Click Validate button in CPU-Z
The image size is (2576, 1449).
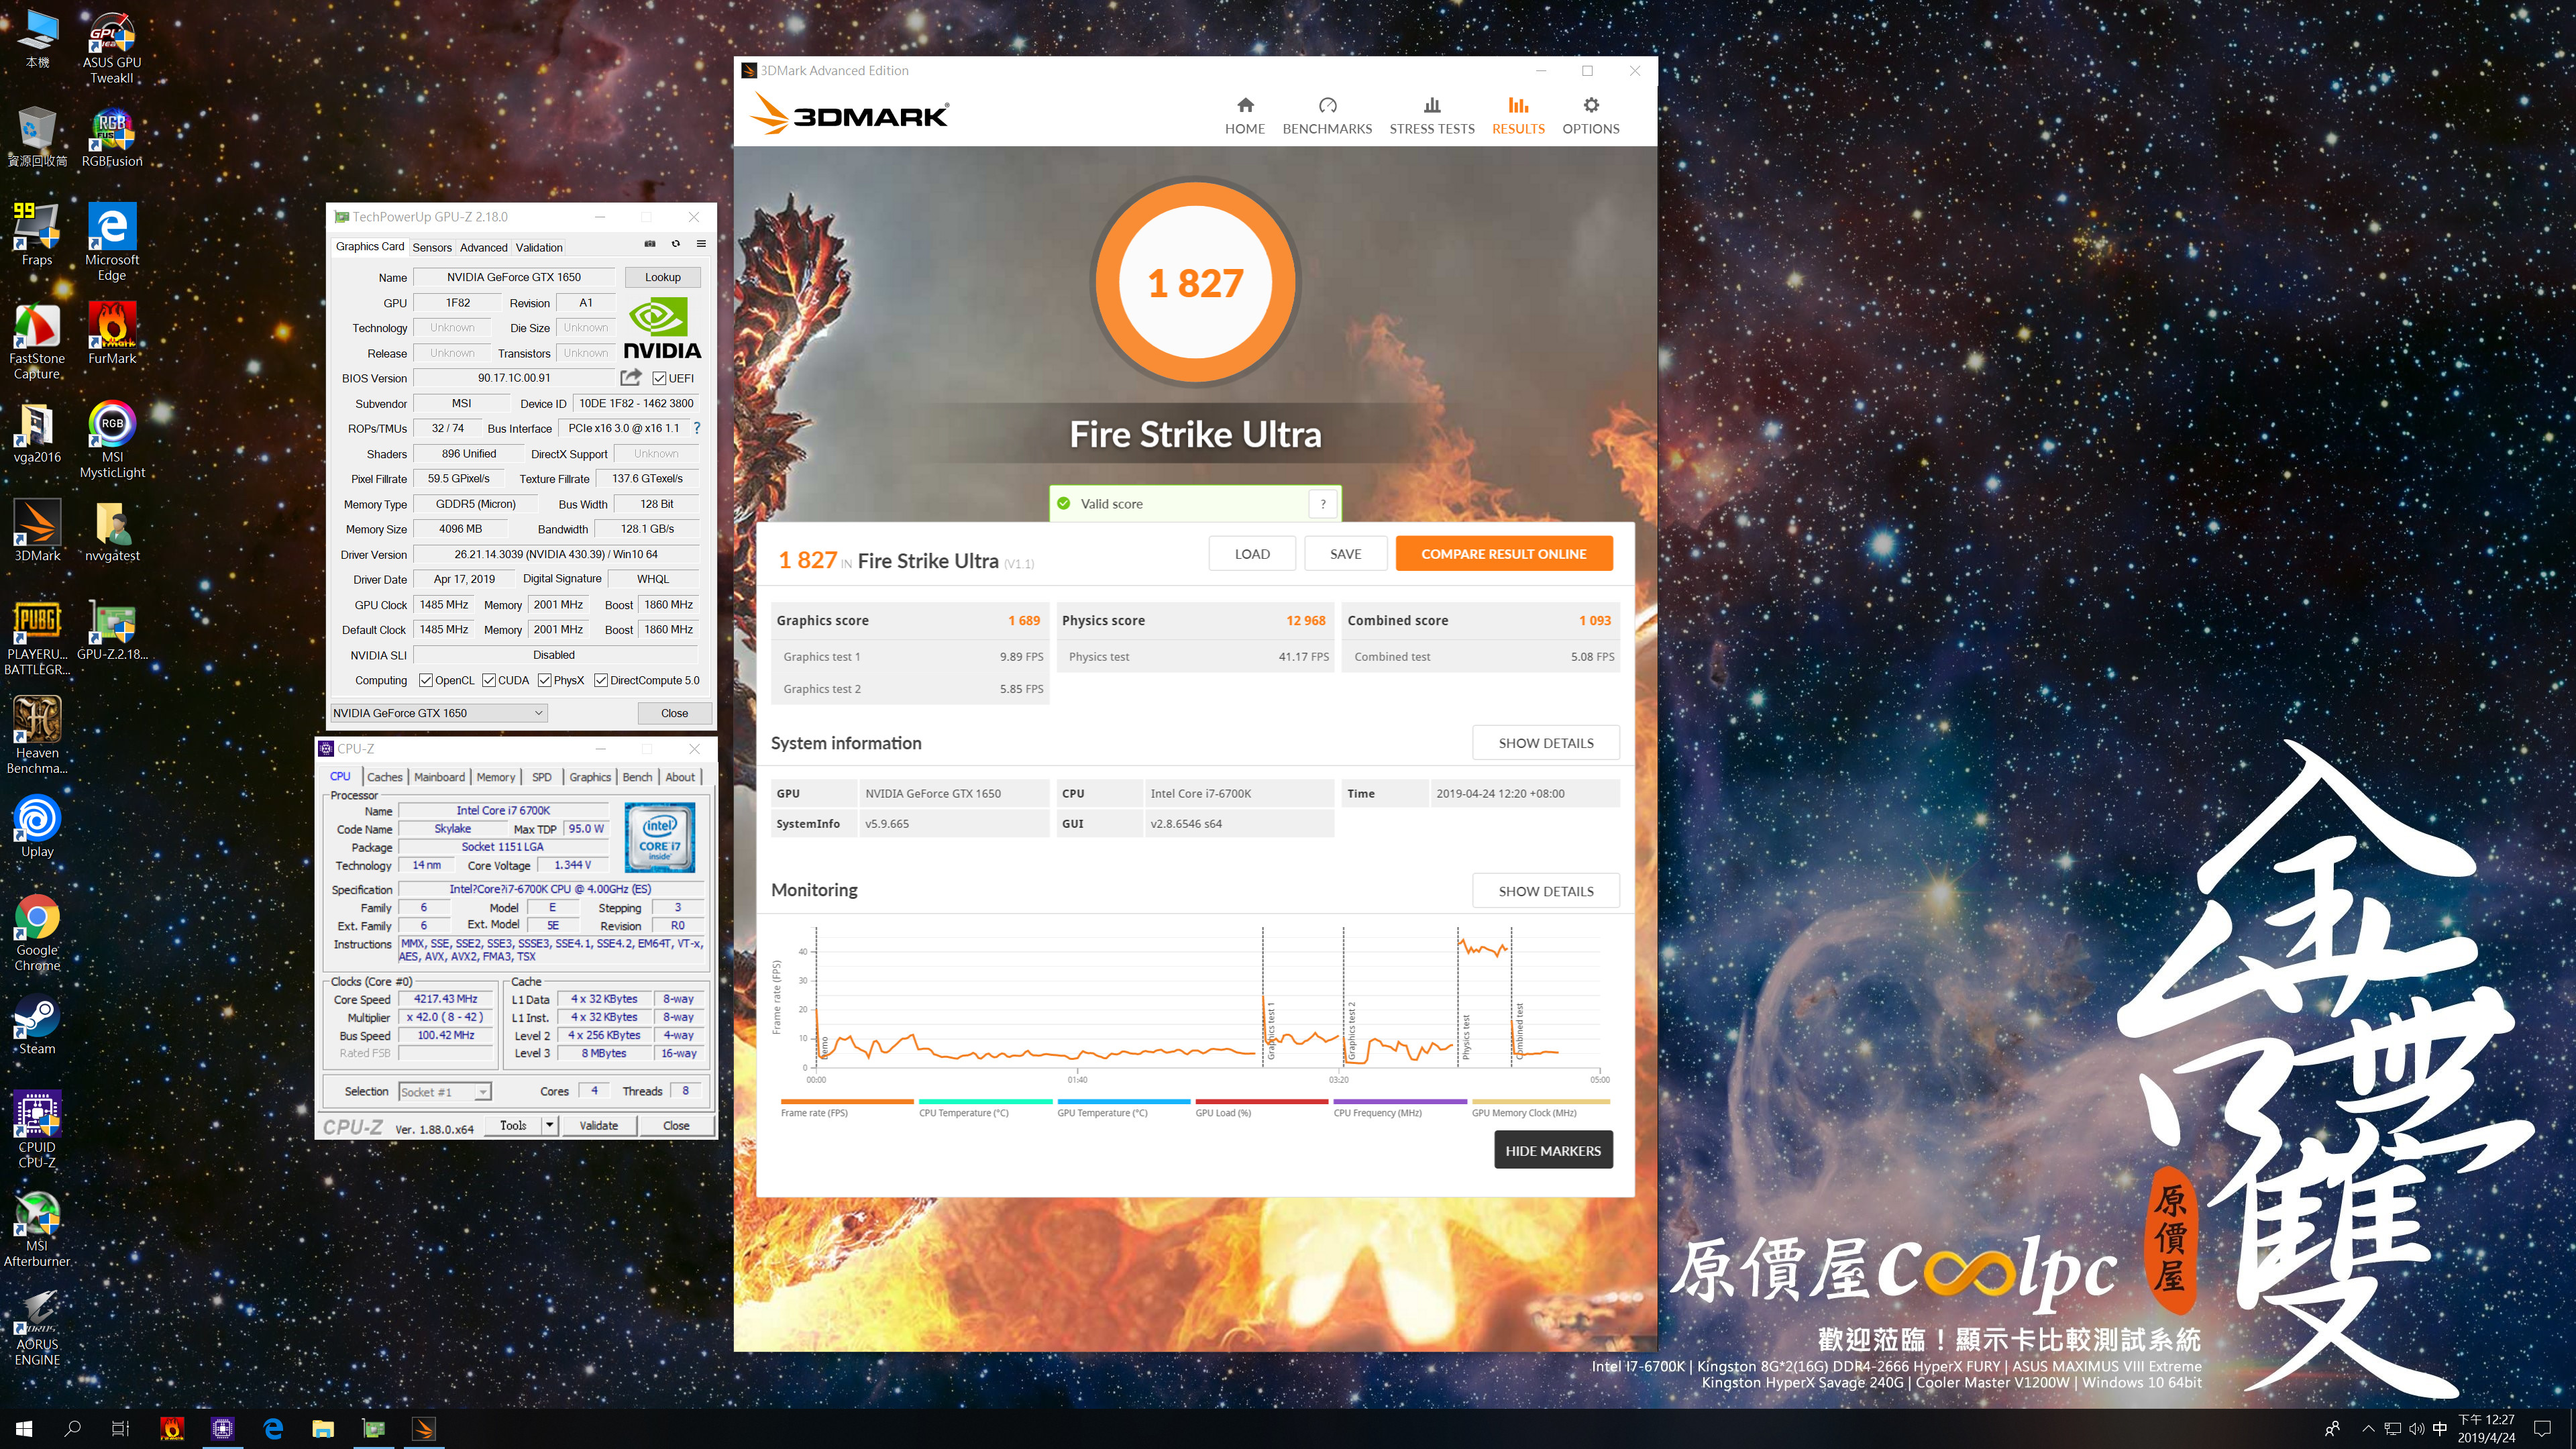[x=598, y=1126]
